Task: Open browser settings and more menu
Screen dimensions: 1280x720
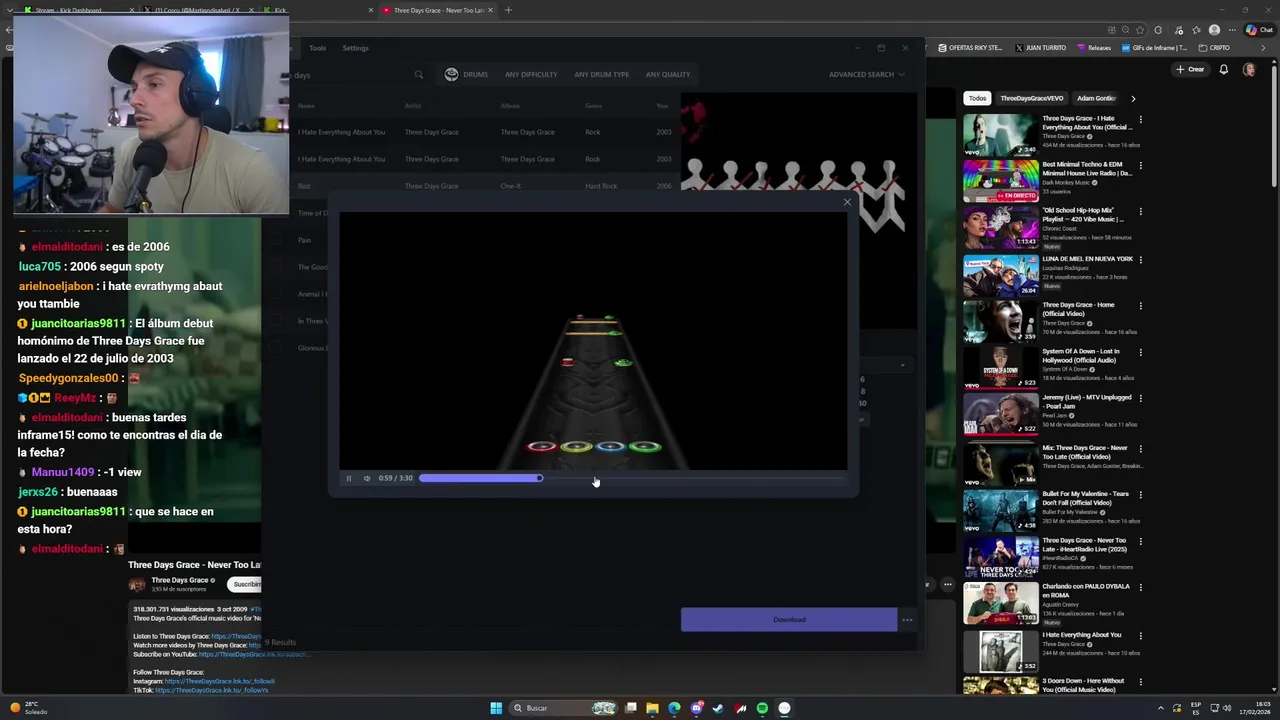Action: pos(1230,30)
